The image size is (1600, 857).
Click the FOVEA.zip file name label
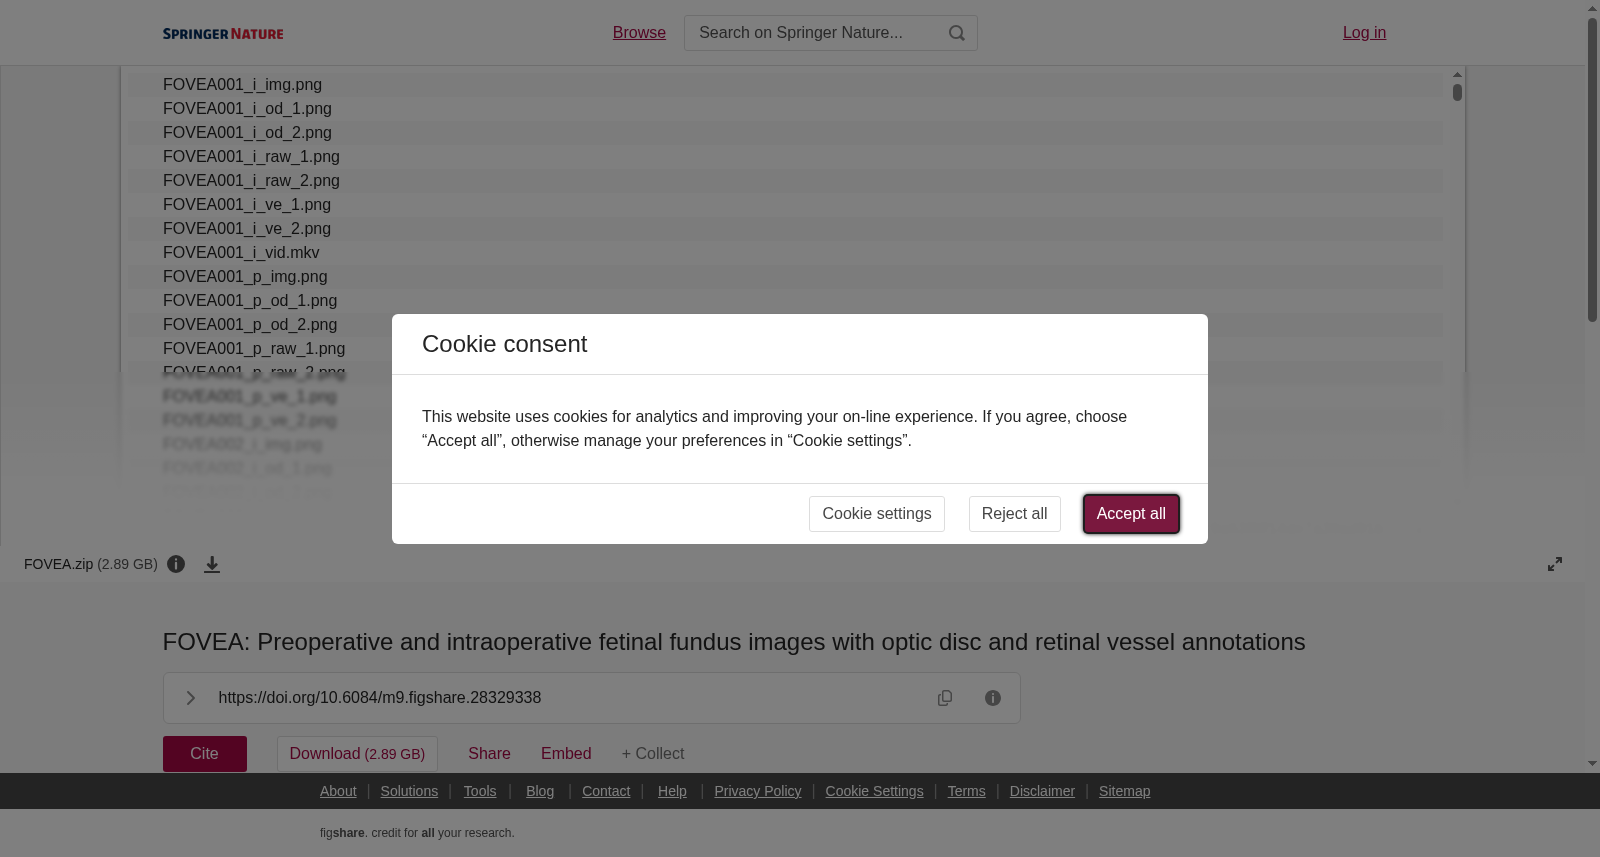click(x=58, y=564)
